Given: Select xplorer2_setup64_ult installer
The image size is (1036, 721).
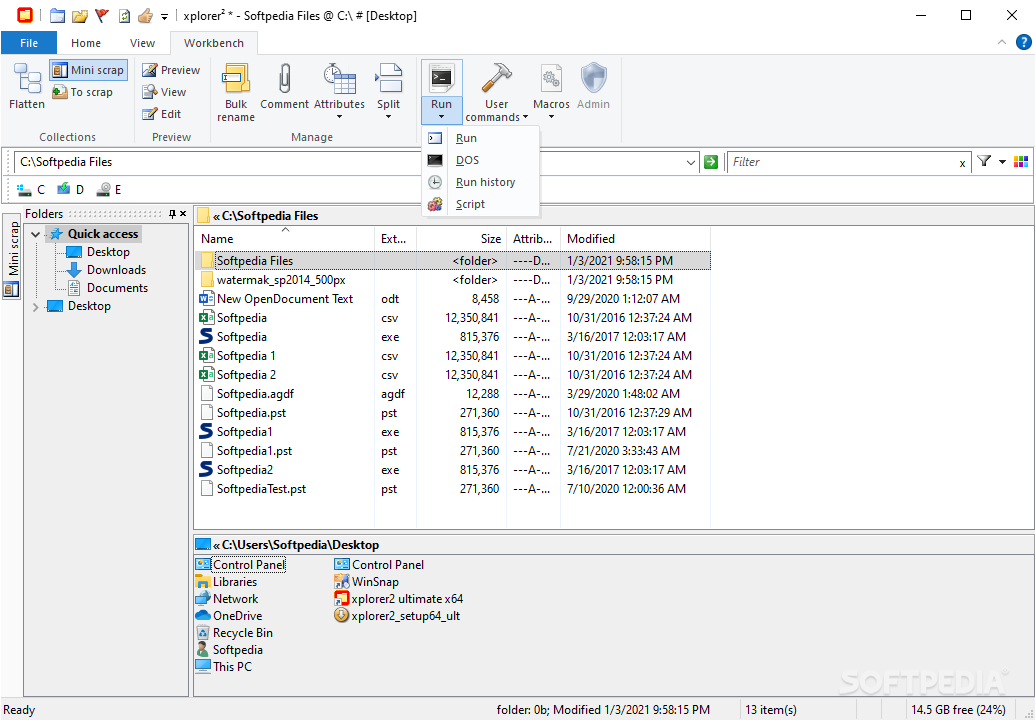Looking at the screenshot, I should (x=397, y=616).
